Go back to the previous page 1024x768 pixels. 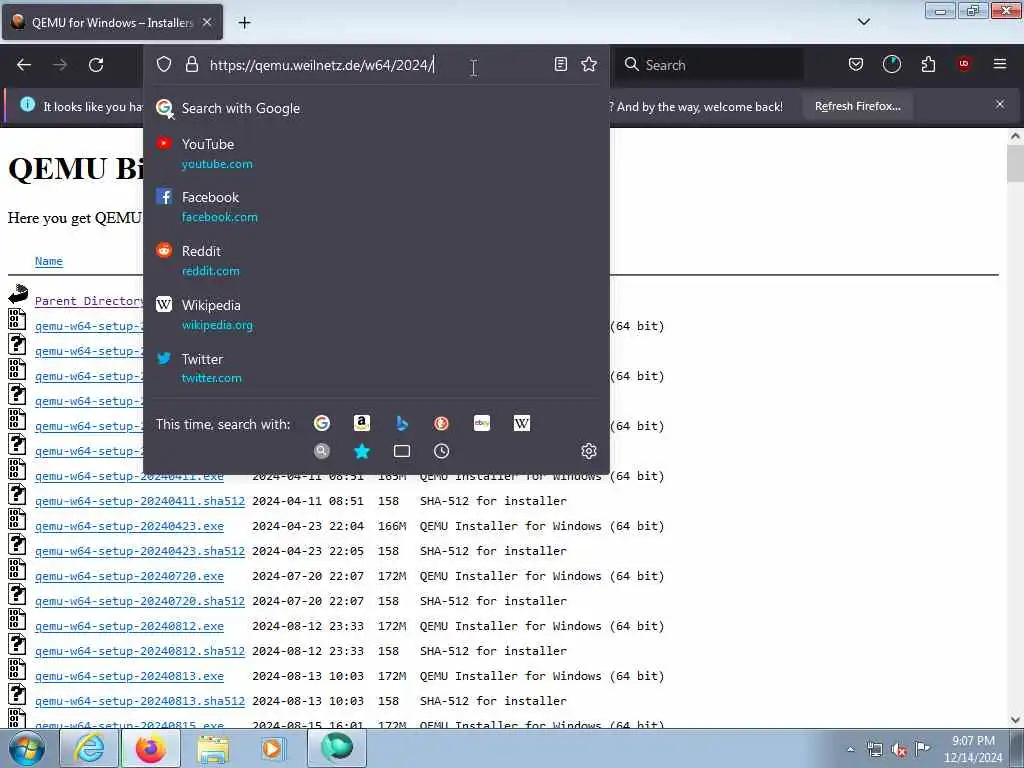[24, 65]
